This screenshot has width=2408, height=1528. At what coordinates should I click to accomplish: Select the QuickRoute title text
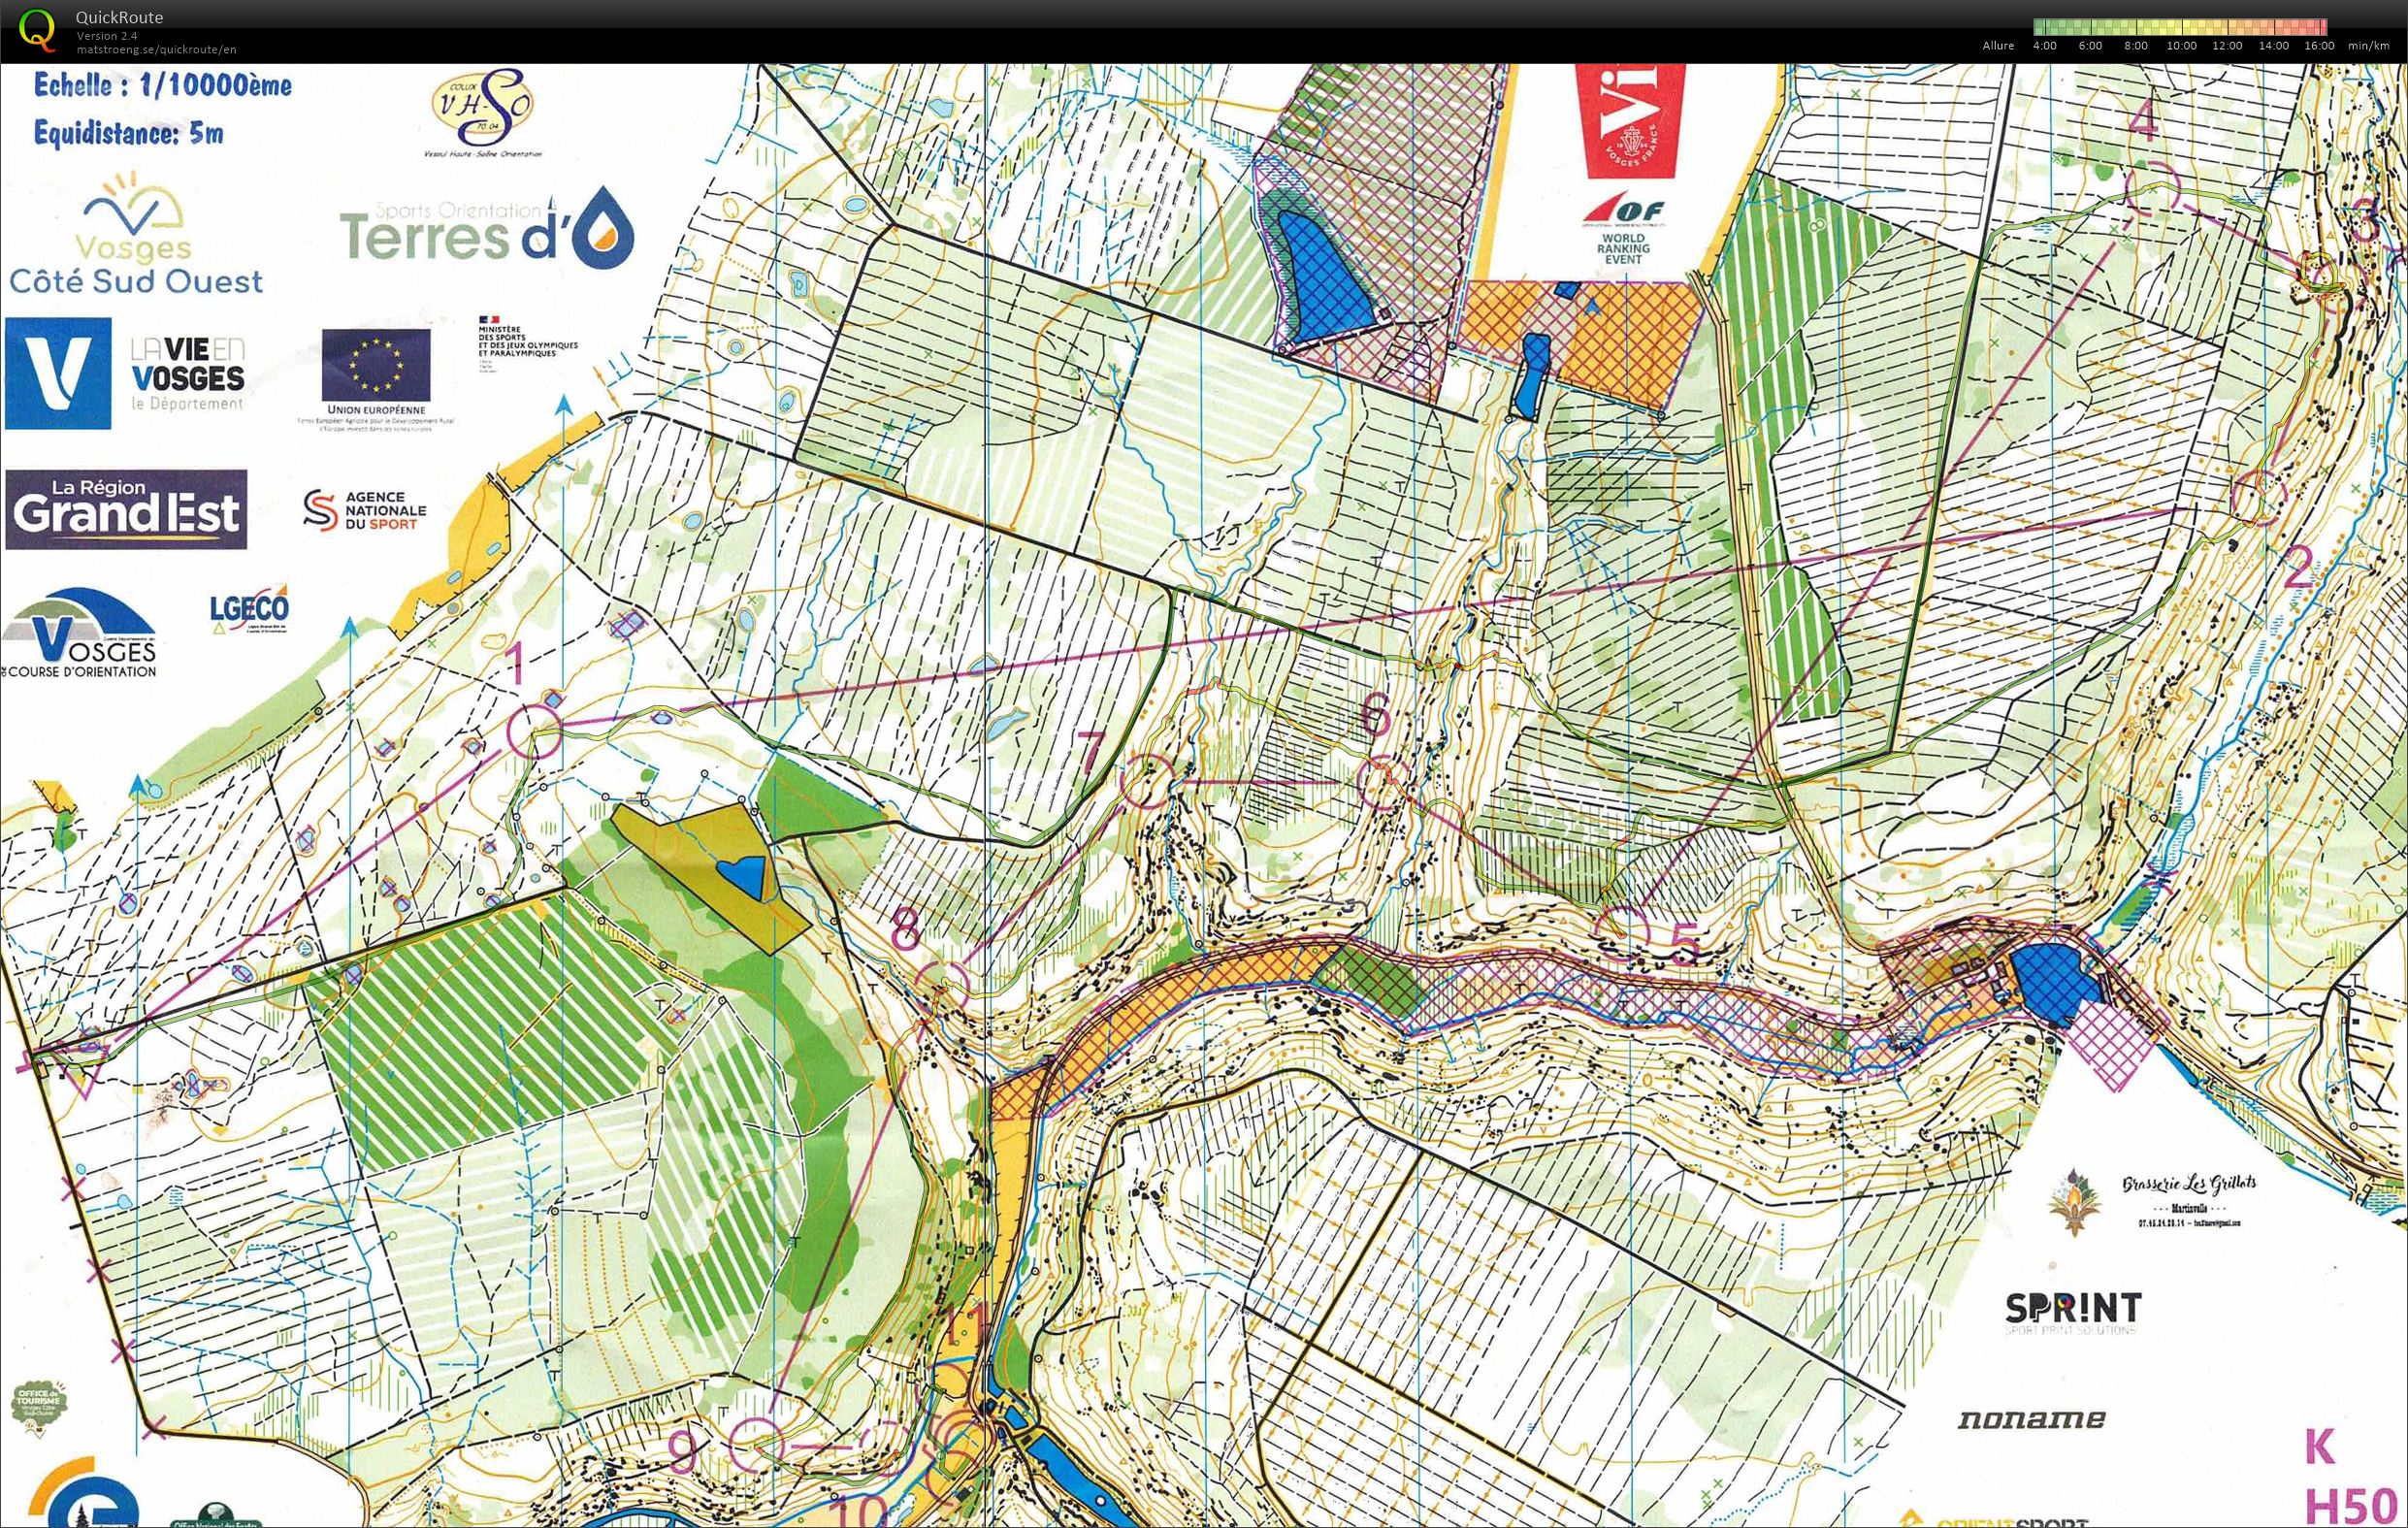(119, 17)
